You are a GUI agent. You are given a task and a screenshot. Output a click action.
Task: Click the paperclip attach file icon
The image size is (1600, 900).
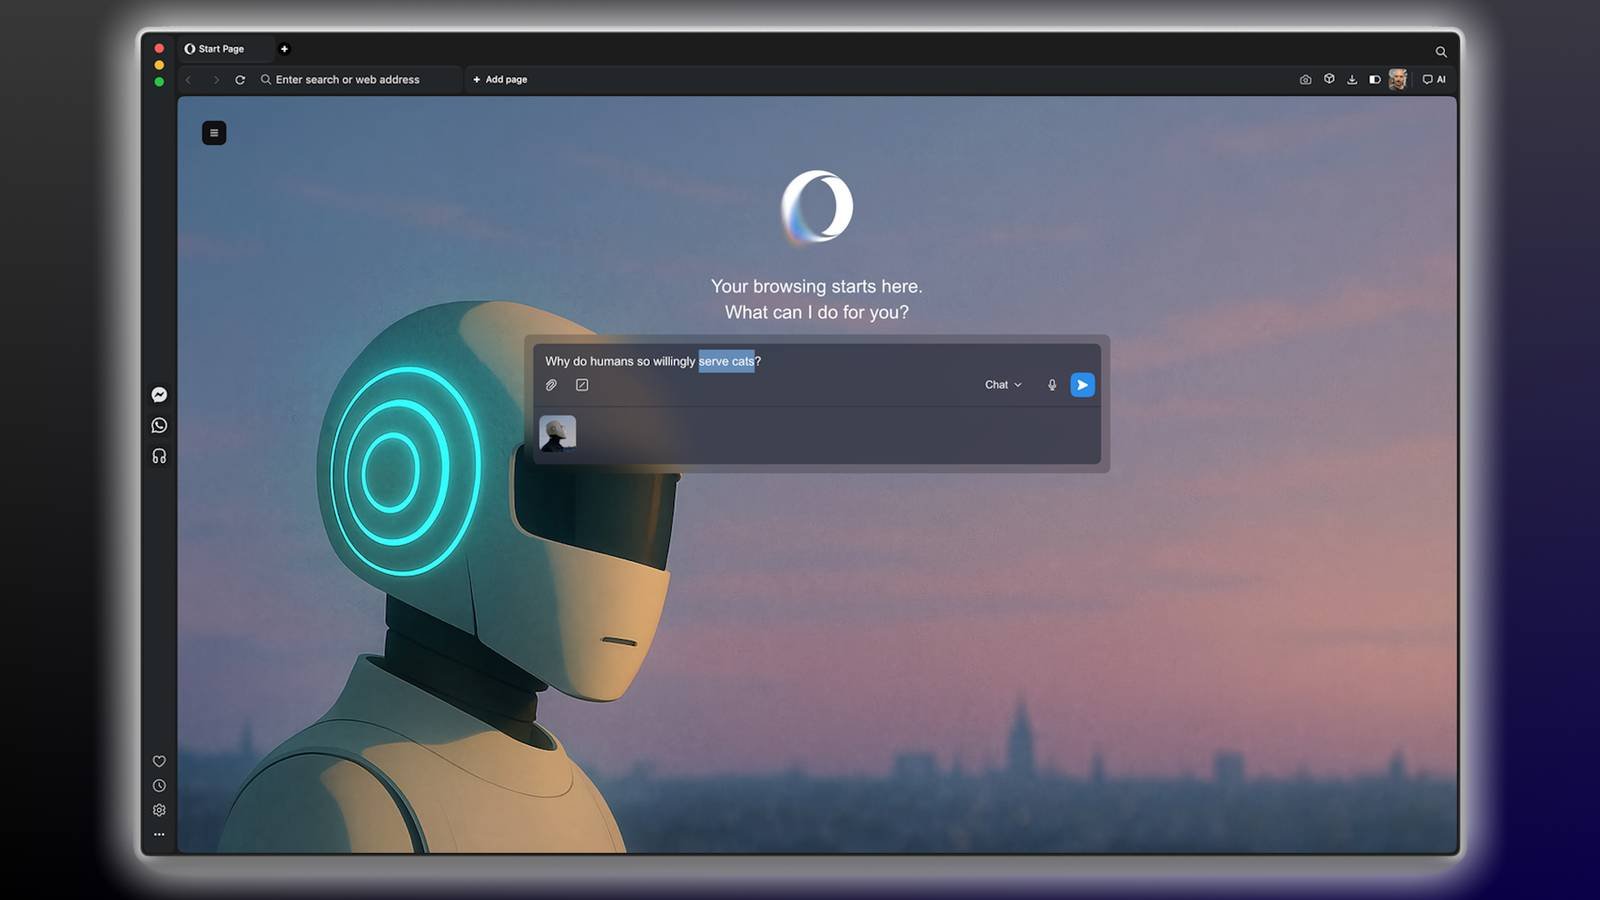tap(551, 385)
